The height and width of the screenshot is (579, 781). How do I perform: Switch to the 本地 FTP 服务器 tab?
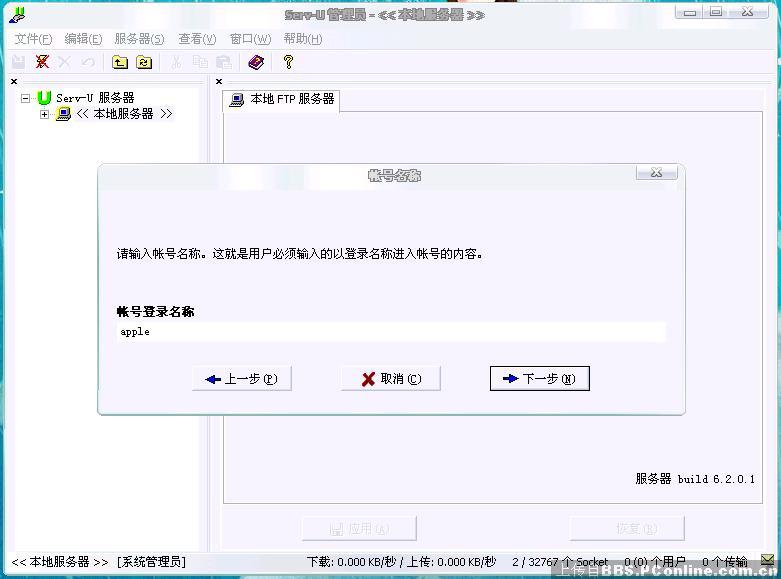click(282, 100)
